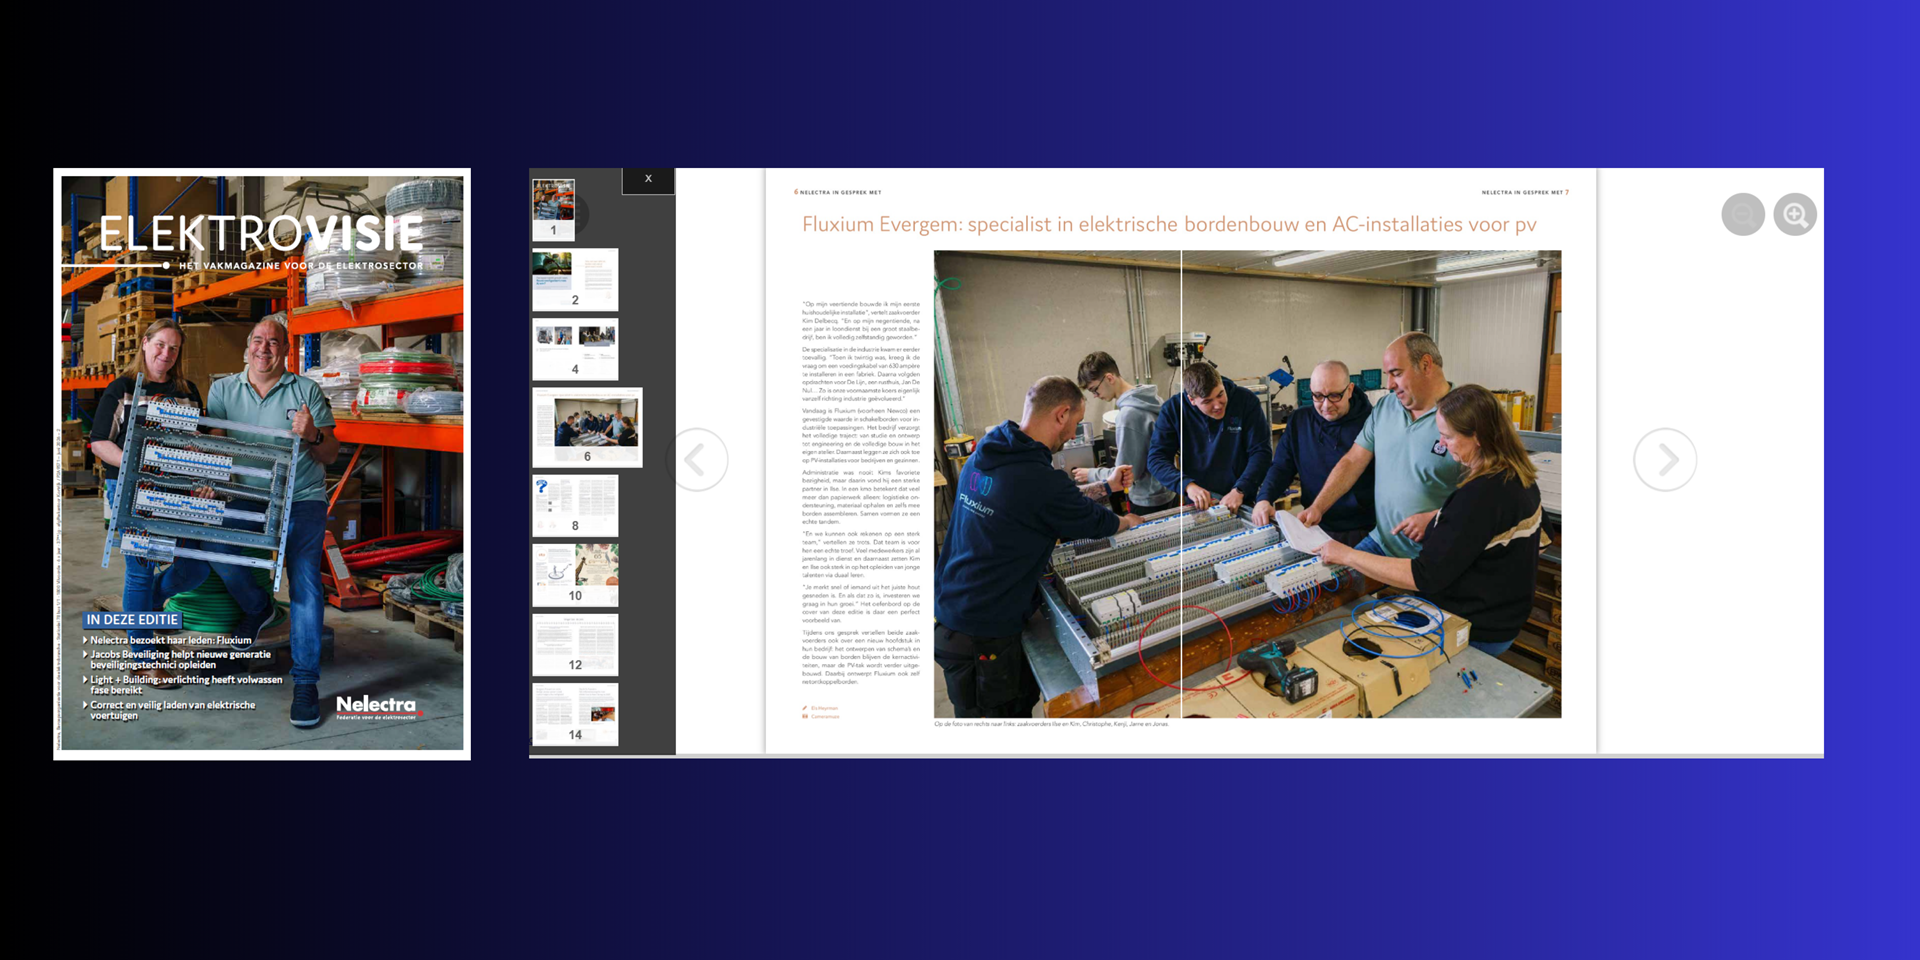Screen dimensions: 1920x960
Task: Open page 2 thumbnail
Action: (x=575, y=279)
